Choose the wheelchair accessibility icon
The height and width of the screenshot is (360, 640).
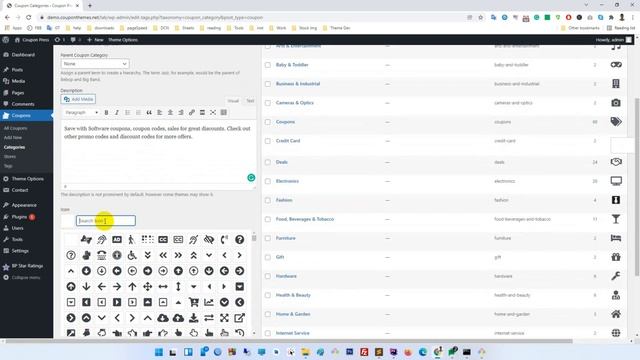pyautogui.click(x=132, y=255)
